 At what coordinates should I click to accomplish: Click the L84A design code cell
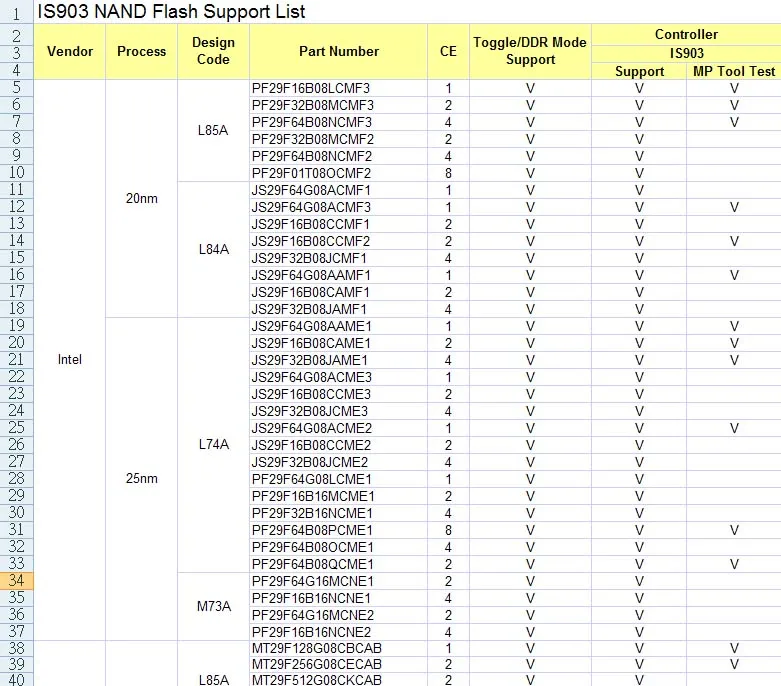point(213,249)
